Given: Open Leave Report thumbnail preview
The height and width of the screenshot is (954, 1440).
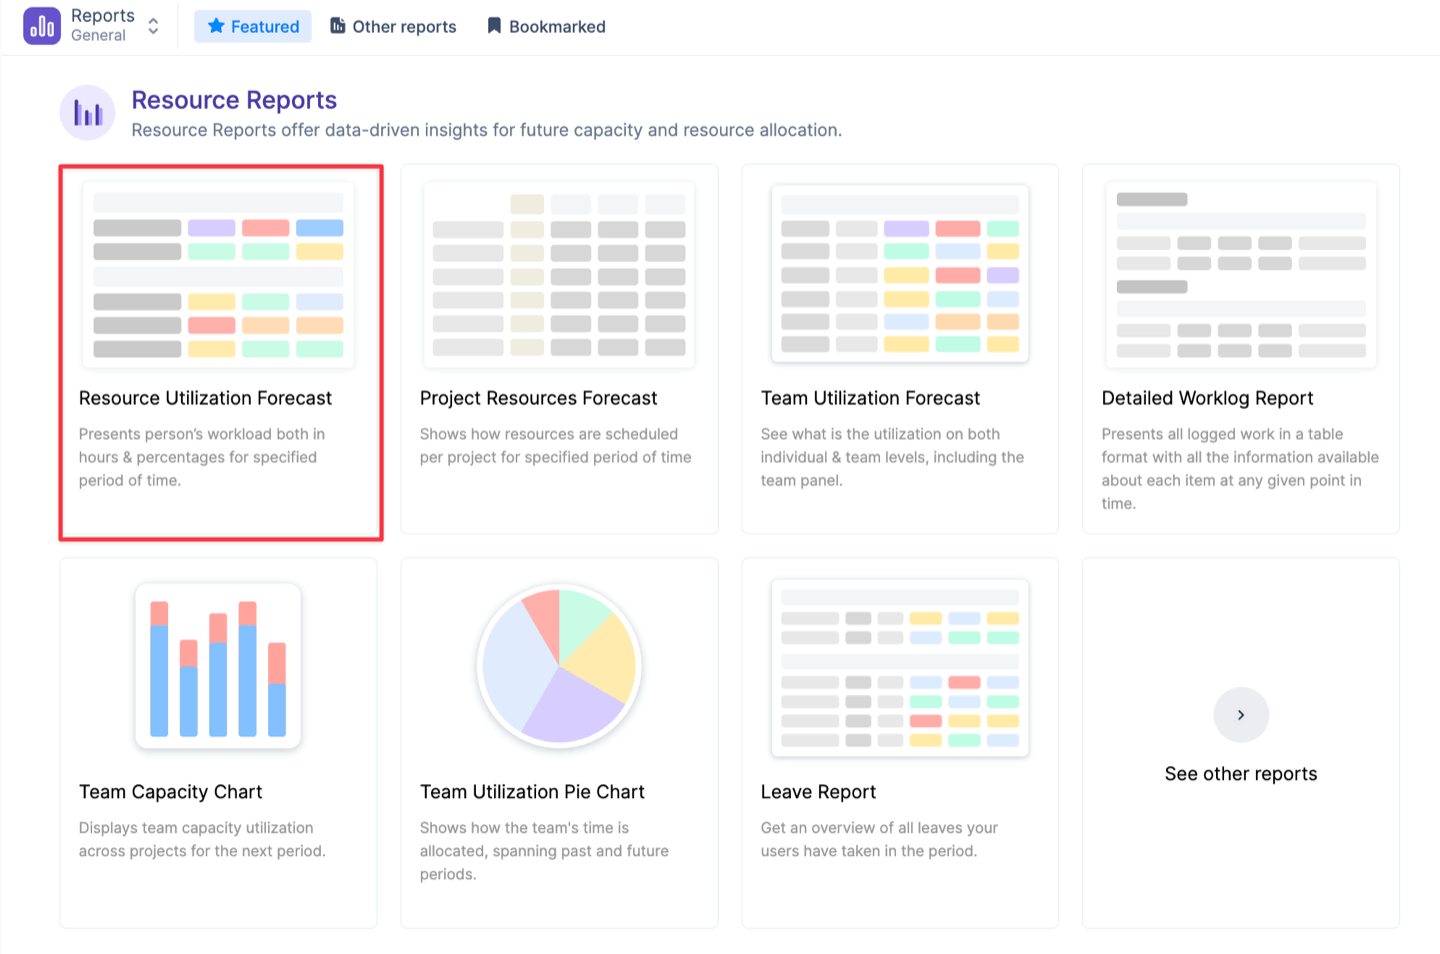Looking at the screenshot, I should [900, 667].
